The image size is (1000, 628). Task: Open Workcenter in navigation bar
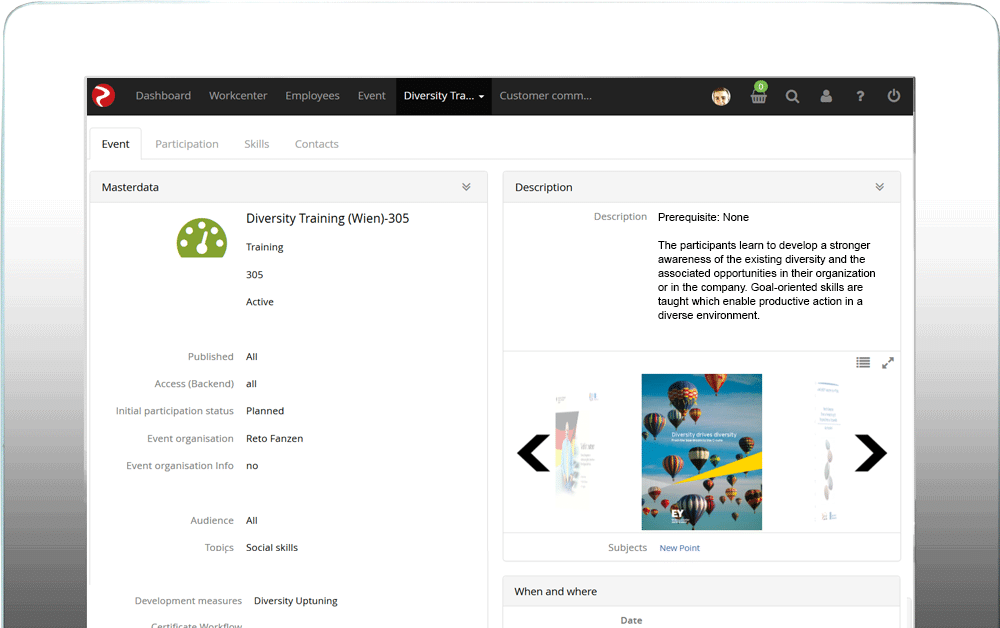click(238, 96)
